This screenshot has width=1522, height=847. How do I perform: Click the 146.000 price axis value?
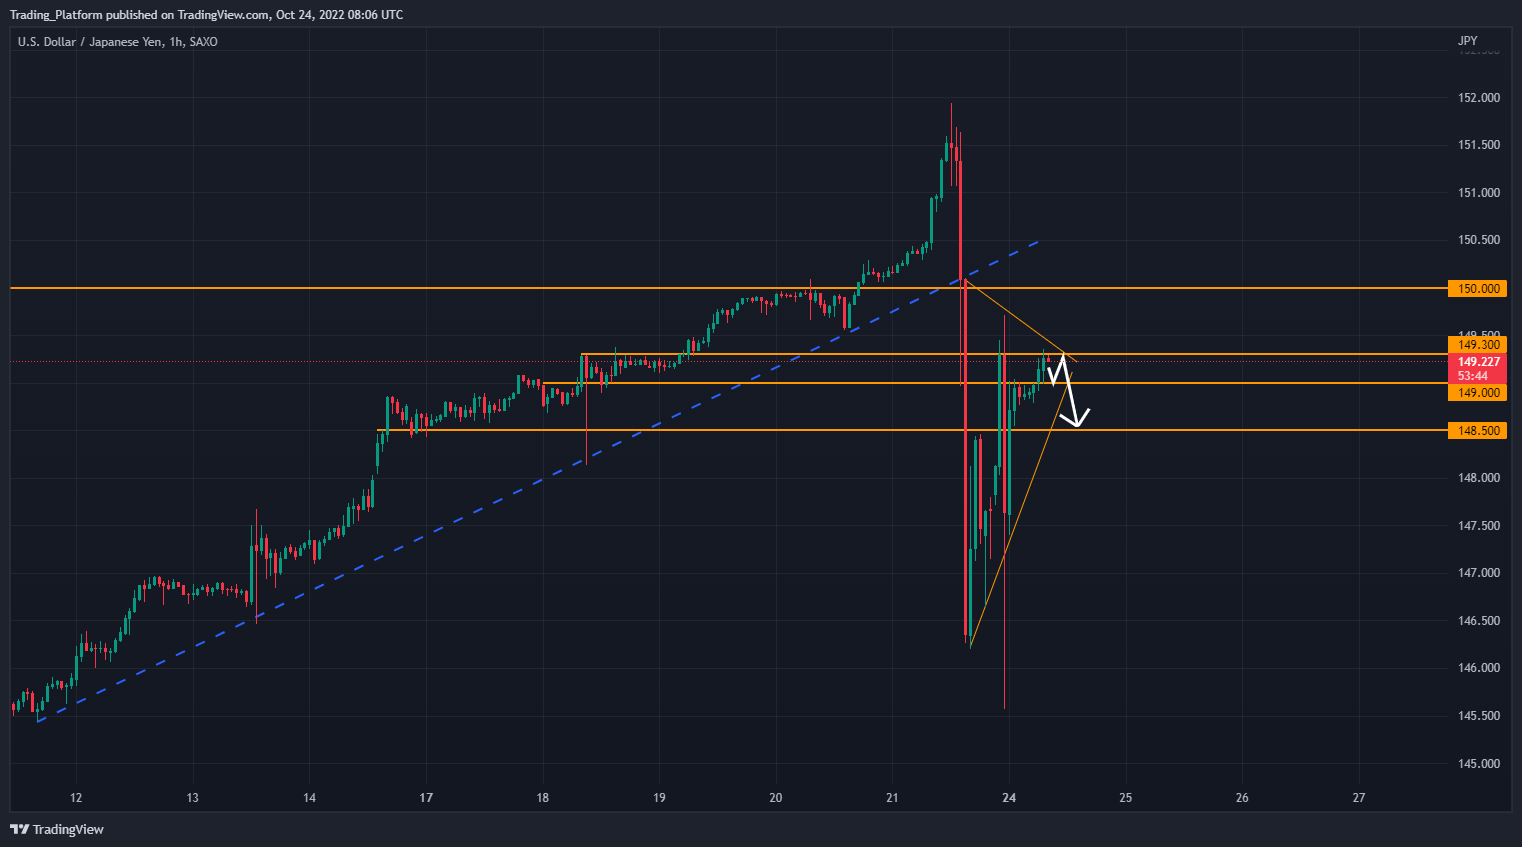point(1479,668)
